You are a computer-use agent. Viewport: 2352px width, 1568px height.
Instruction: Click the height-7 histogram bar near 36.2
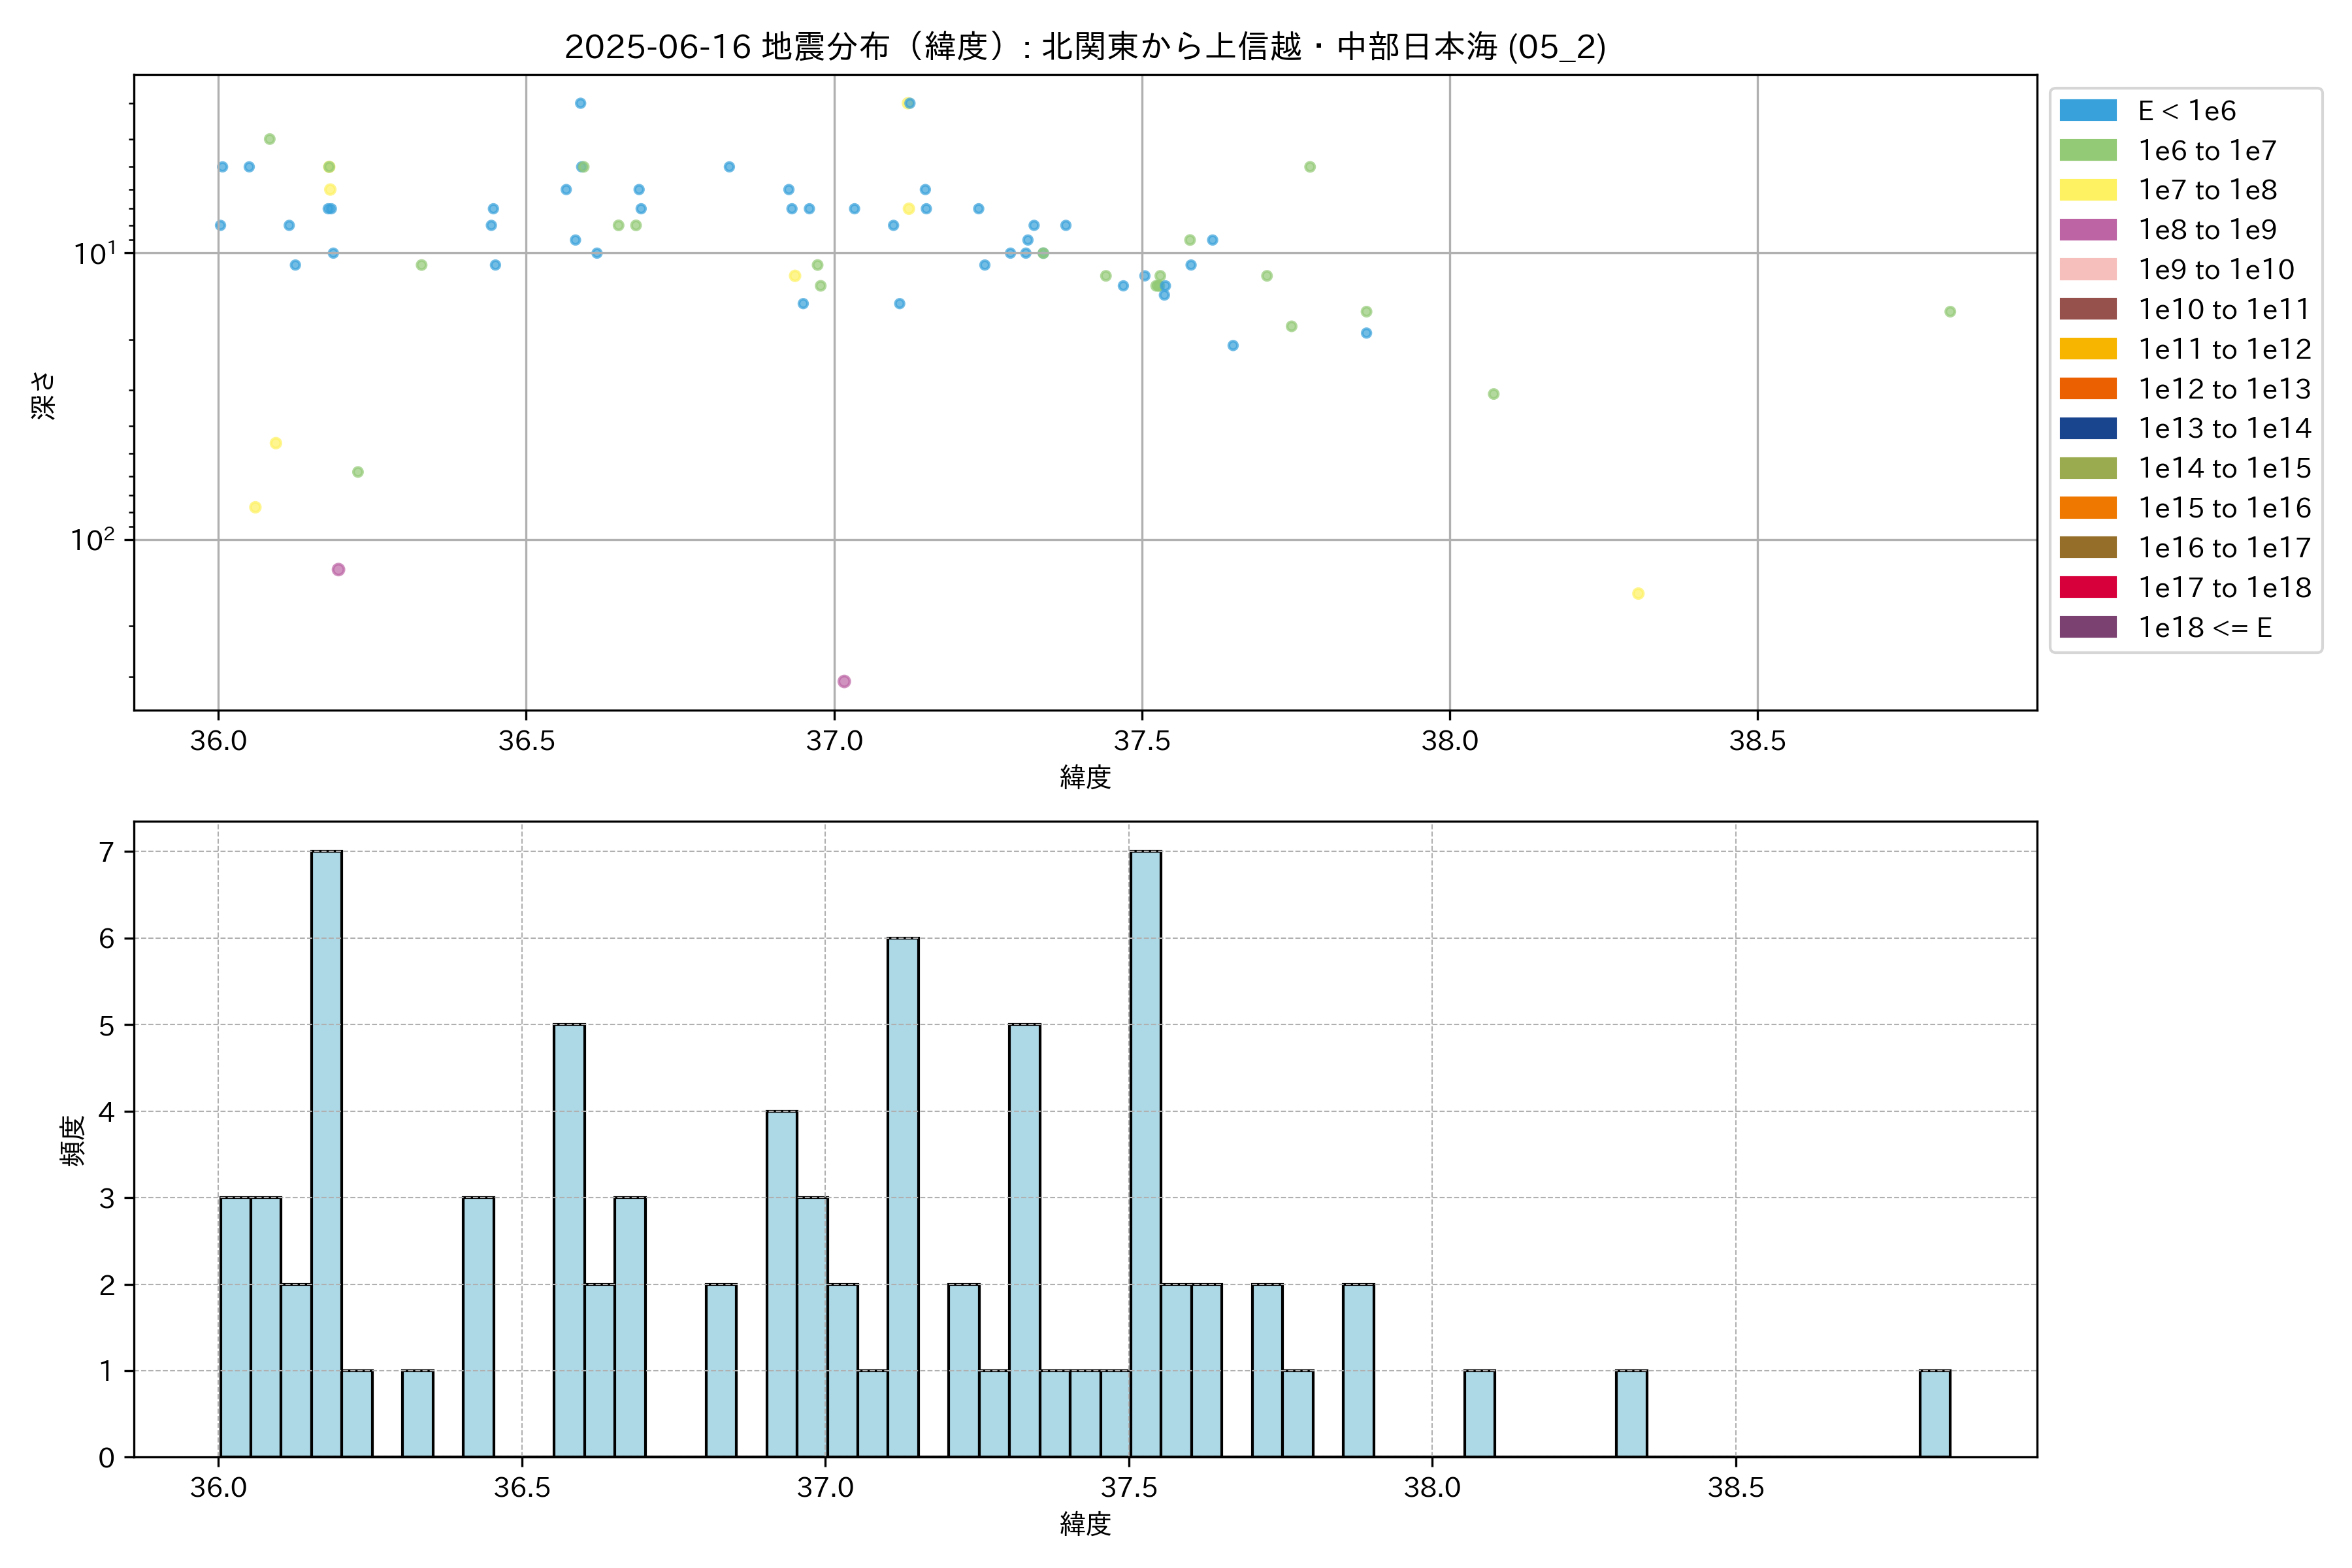326,1153
